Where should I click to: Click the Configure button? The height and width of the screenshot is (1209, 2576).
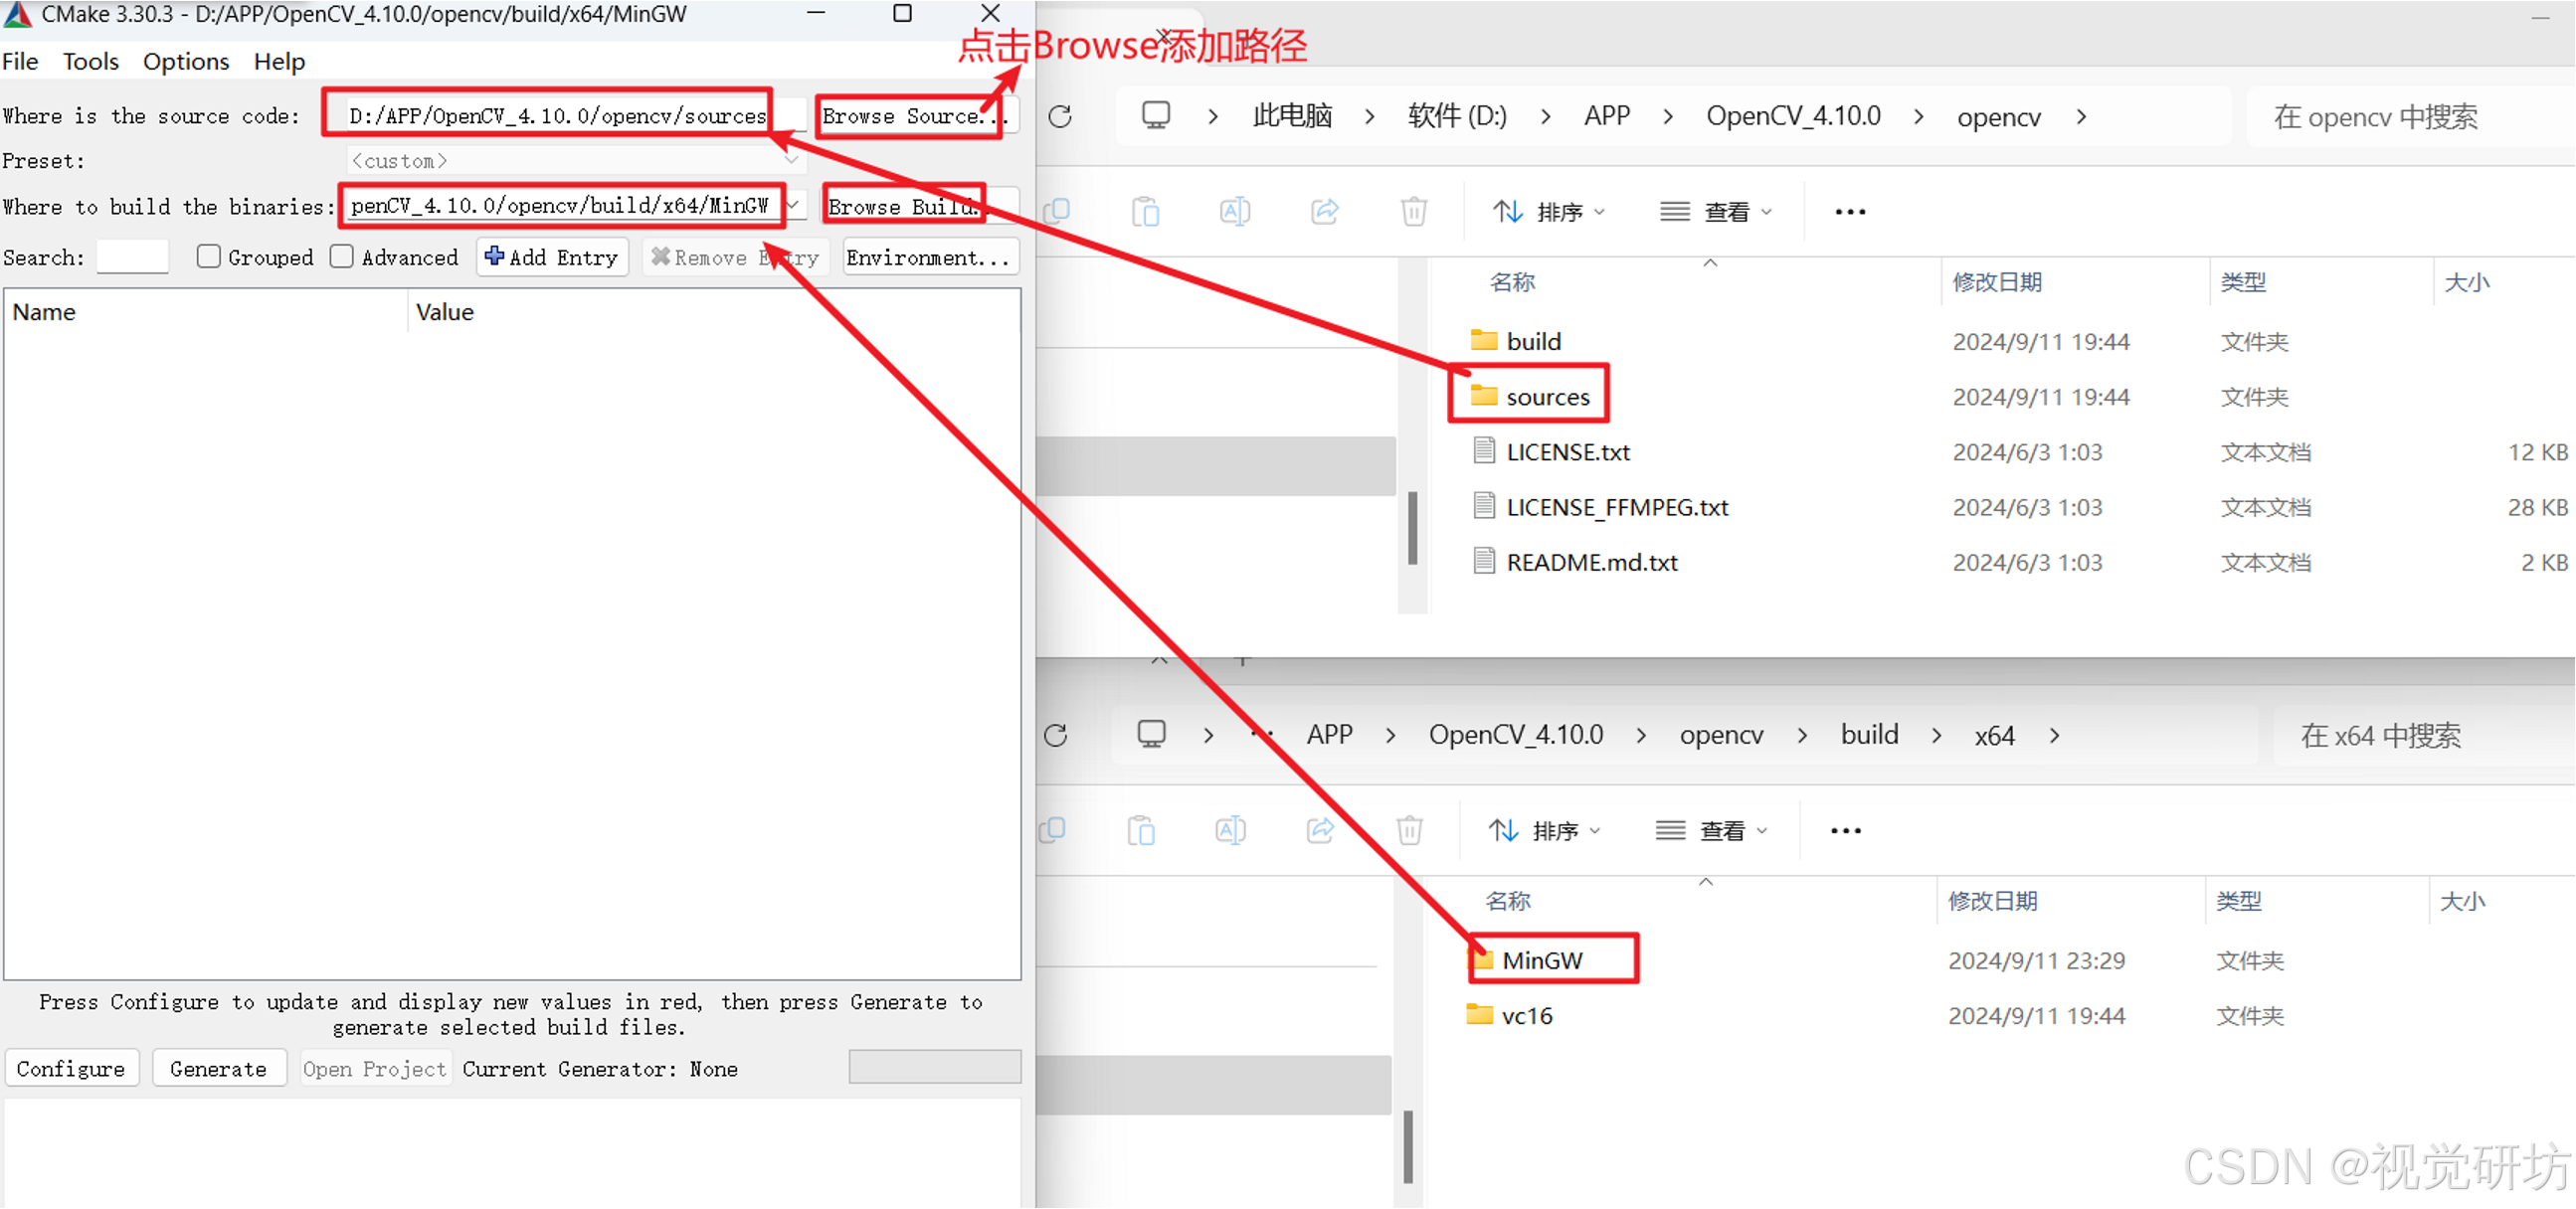[x=71, y=1068]
